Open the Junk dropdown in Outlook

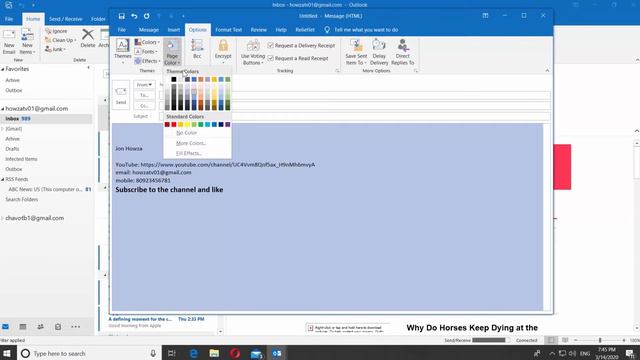(x=56, y=49)
